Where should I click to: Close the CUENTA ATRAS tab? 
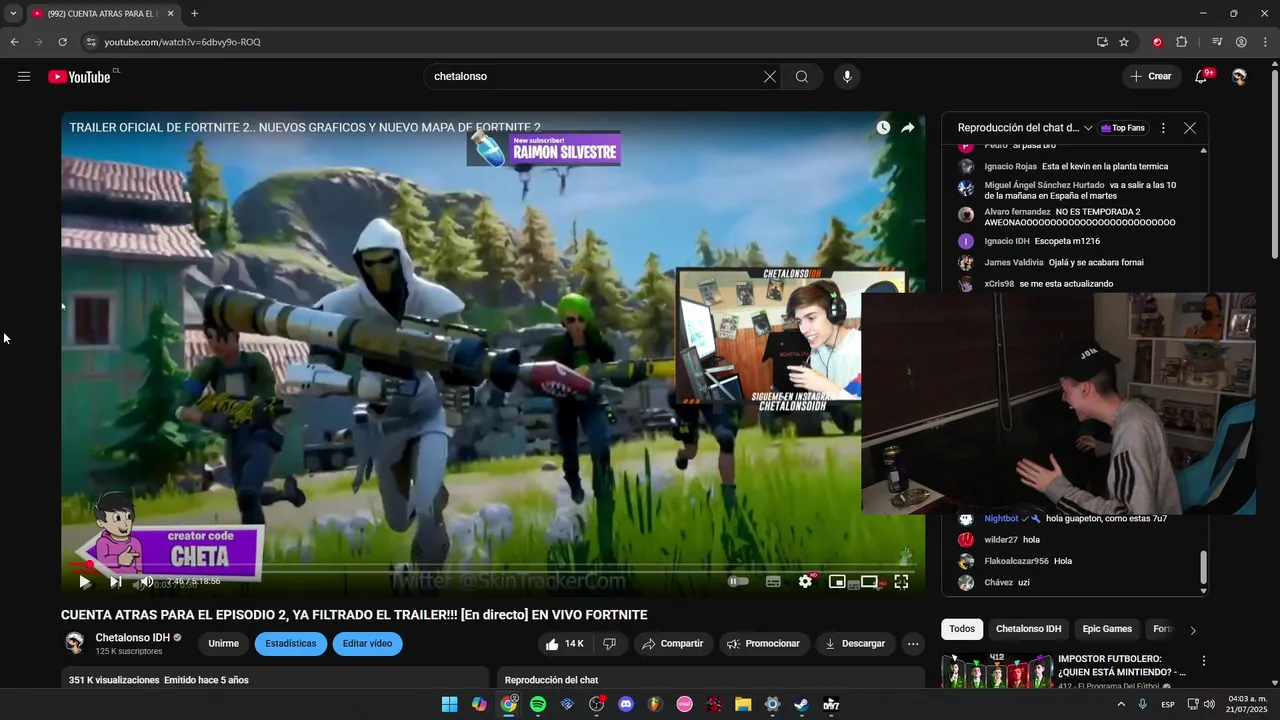pyautogui.click(x=170, y=14)
